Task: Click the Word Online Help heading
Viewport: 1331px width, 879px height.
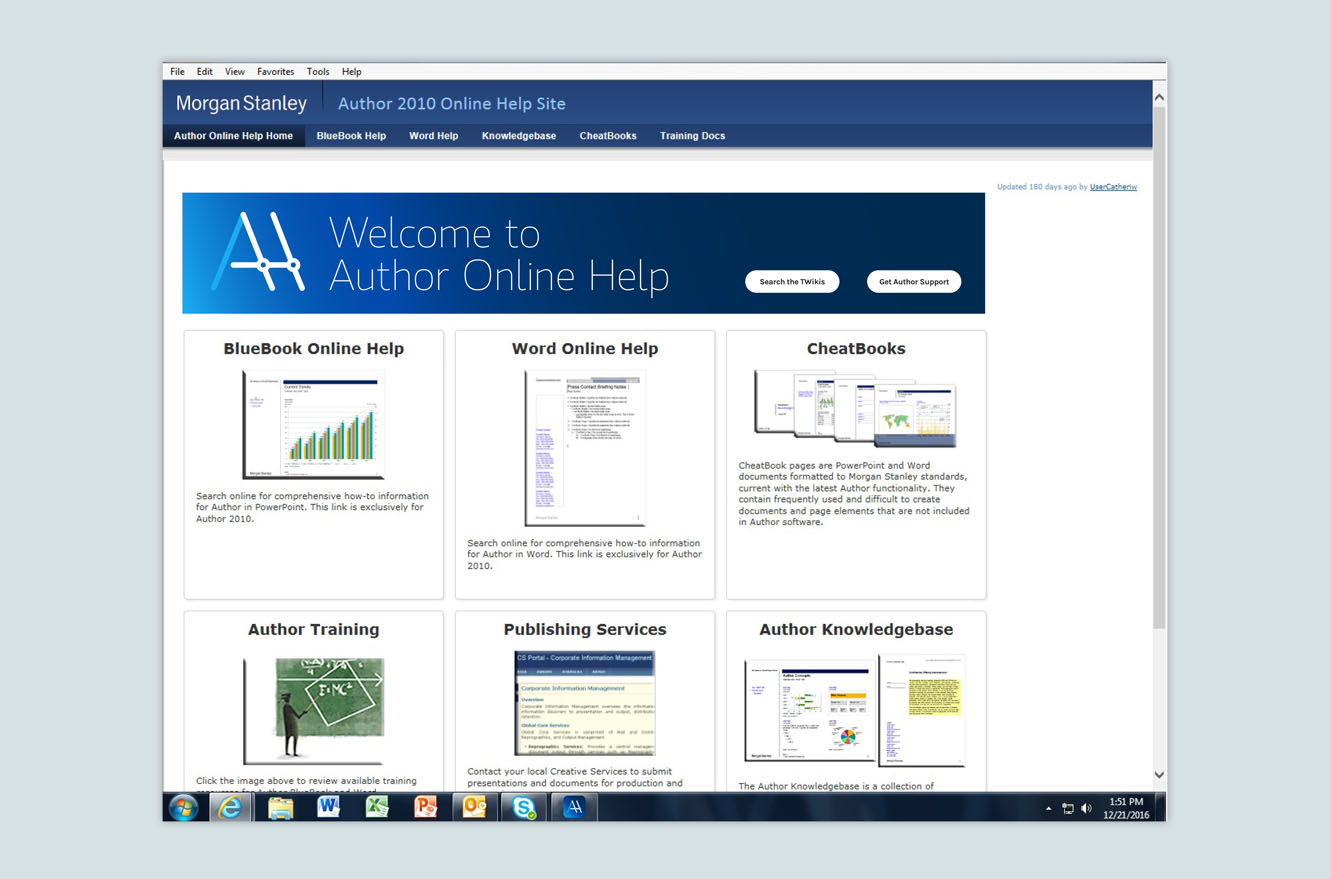Action: (585, 349)
